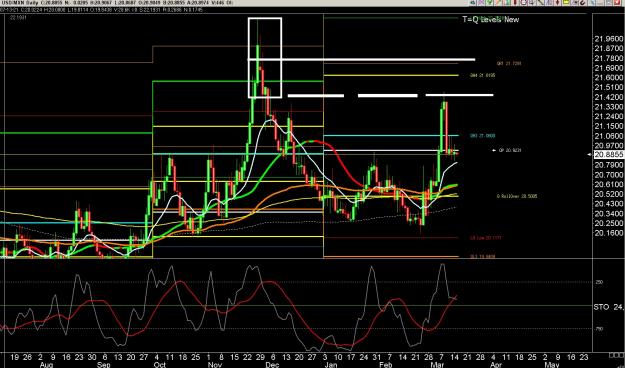Pick the 20.1600 price axis label
This screenshot has width=625, height=368.
pyautogui.click(x=609, y=232)
